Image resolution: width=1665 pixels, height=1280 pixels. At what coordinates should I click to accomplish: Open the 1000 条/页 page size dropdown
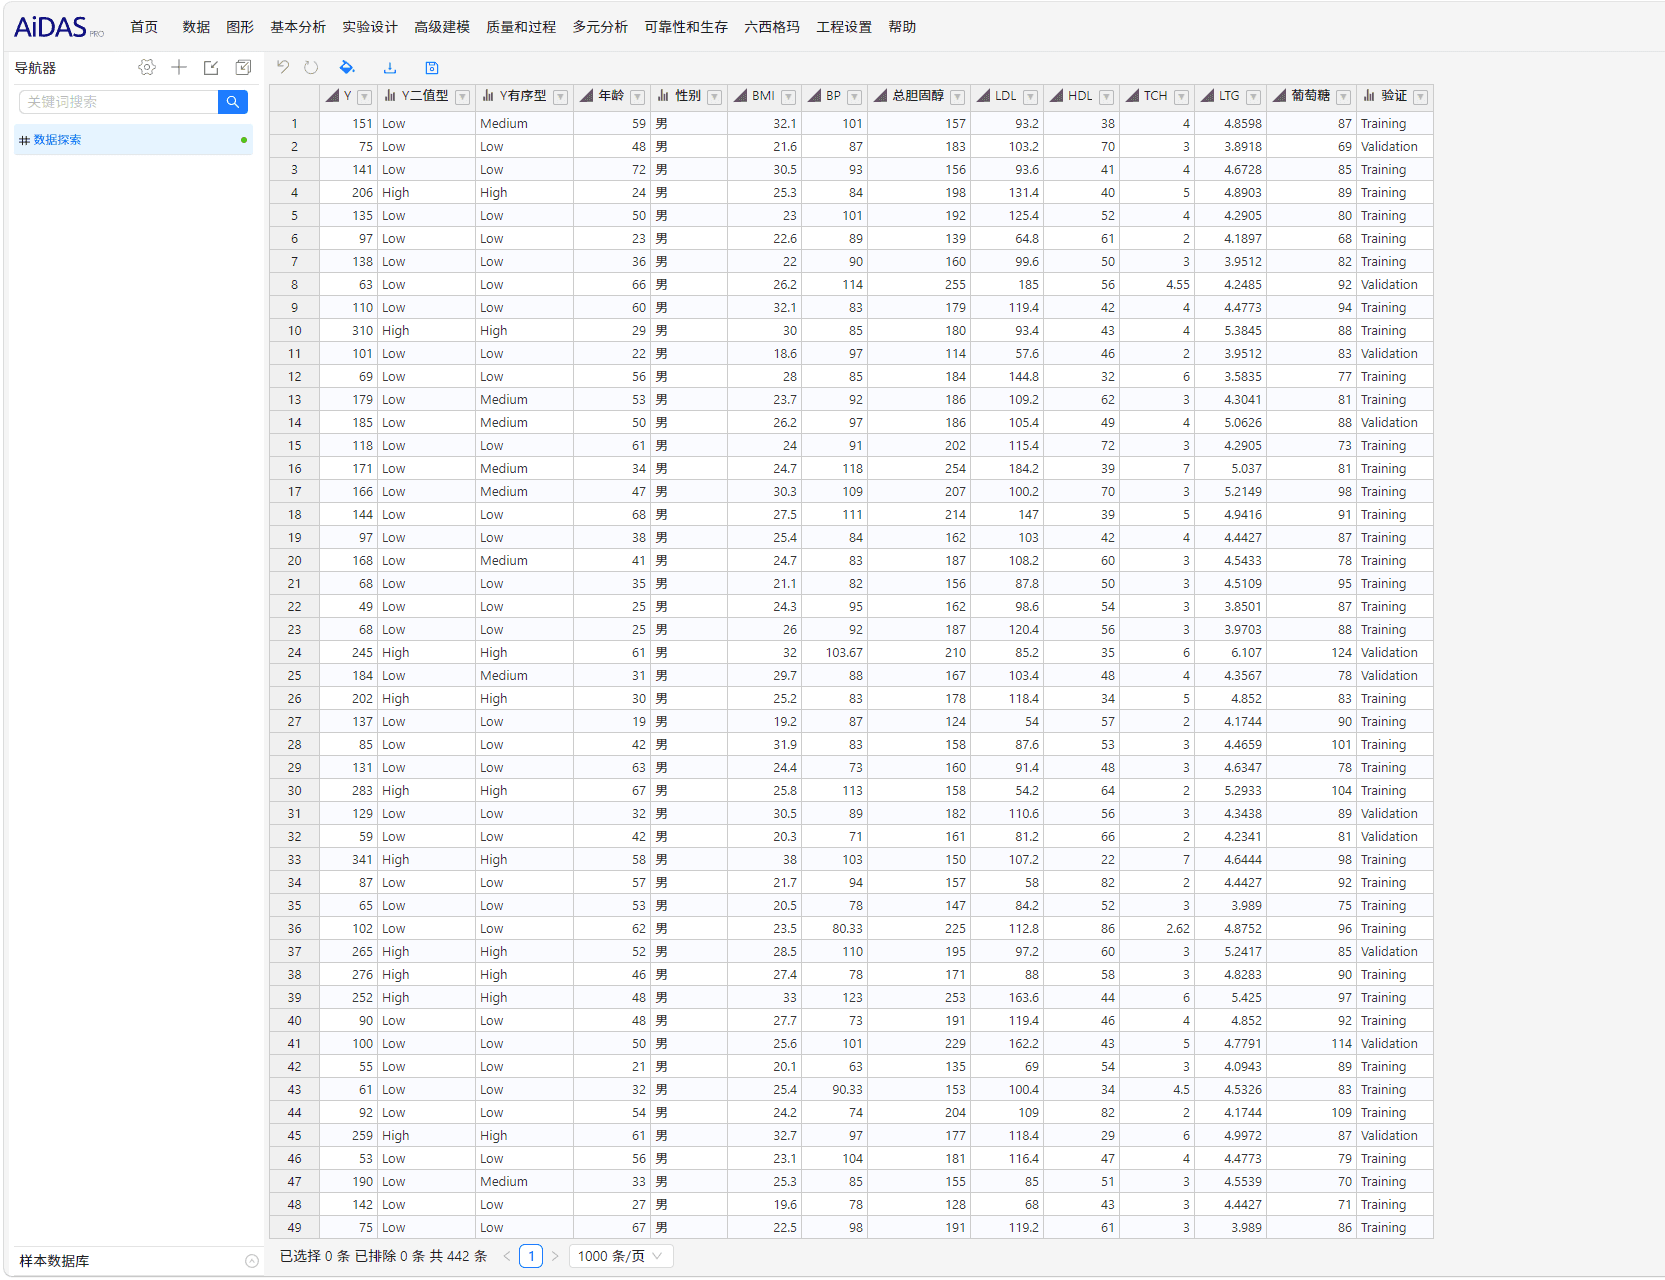tap(620, 1256)
